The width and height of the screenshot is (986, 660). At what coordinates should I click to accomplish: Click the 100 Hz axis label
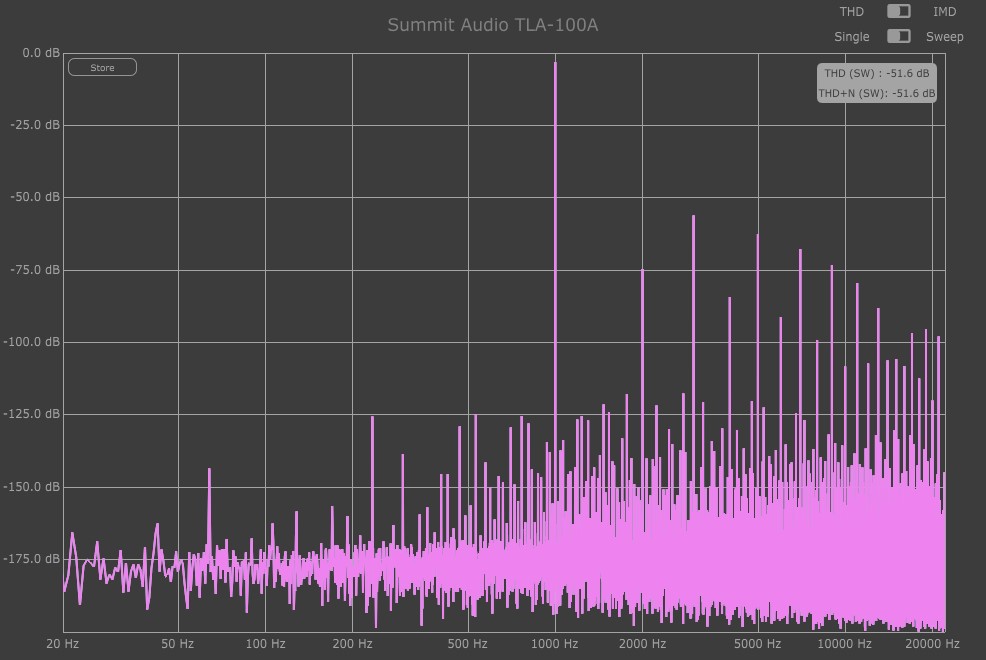tap(265, 644)
